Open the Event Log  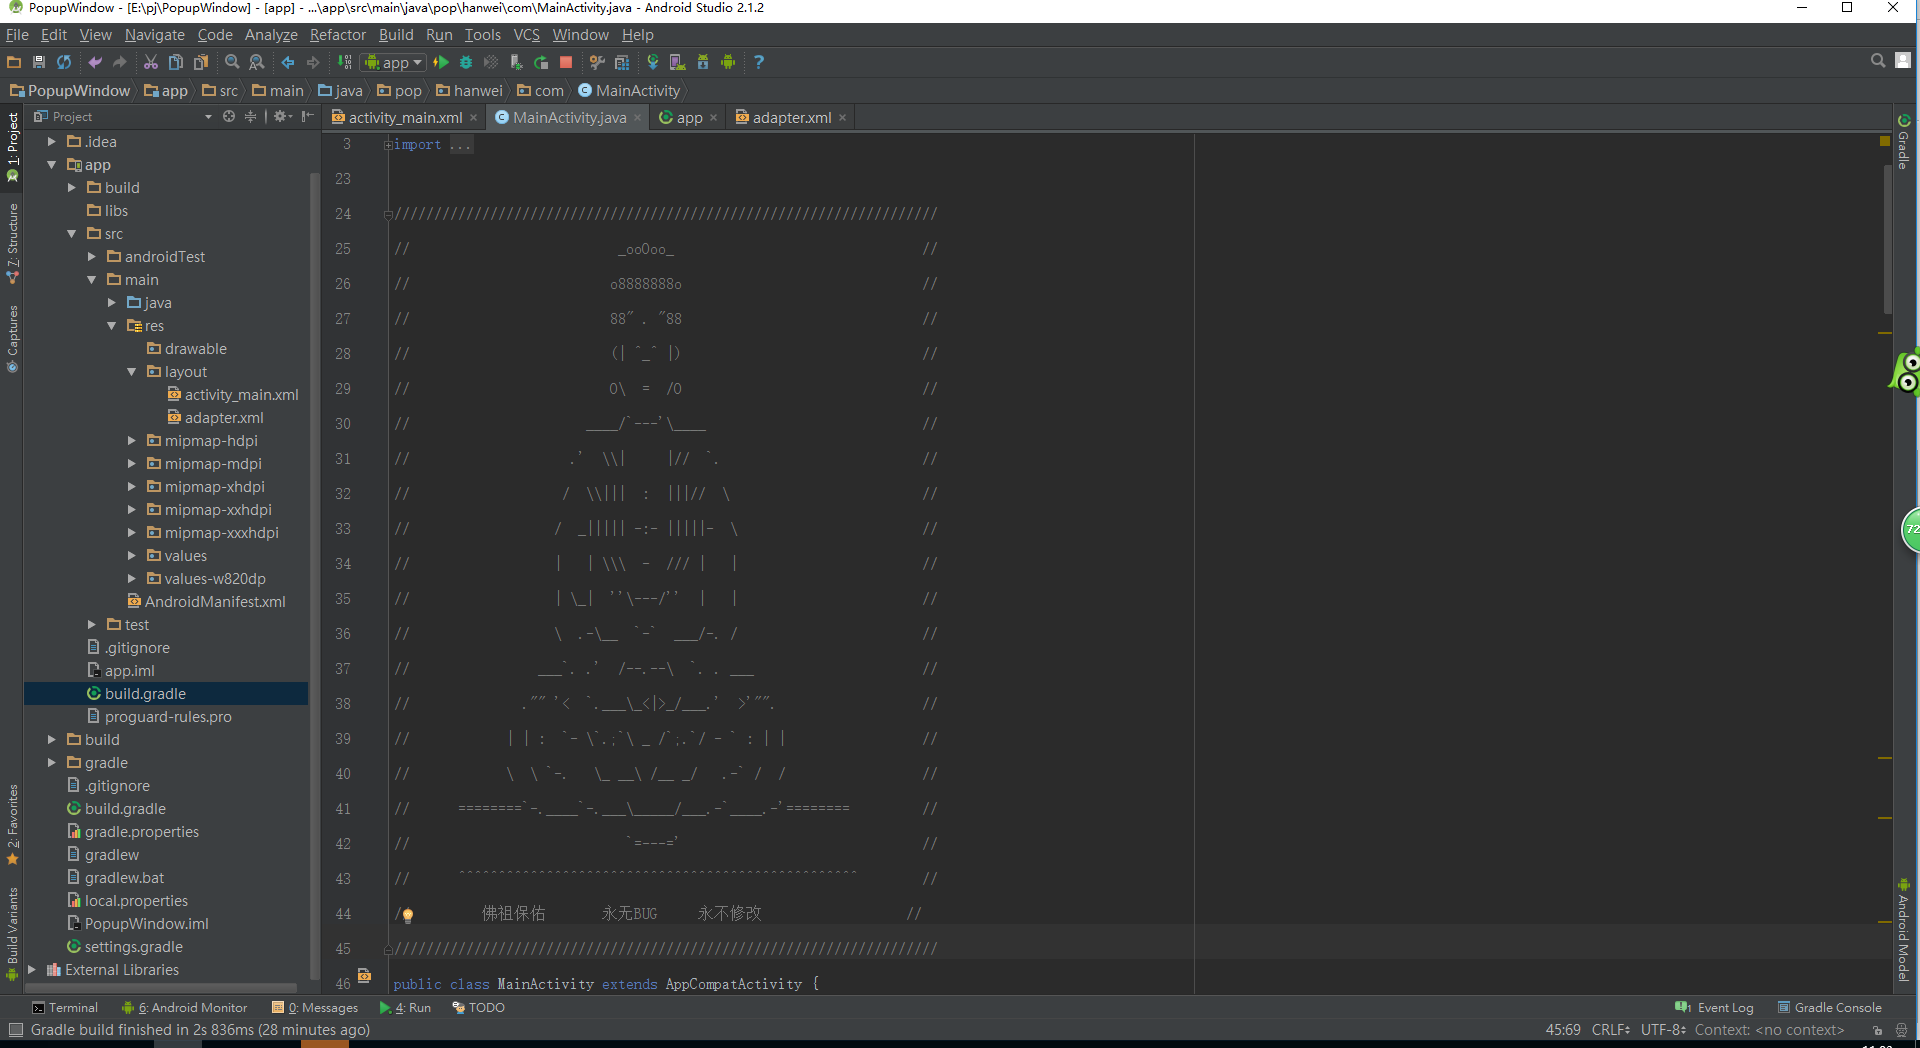[x=1715, y=1008]
